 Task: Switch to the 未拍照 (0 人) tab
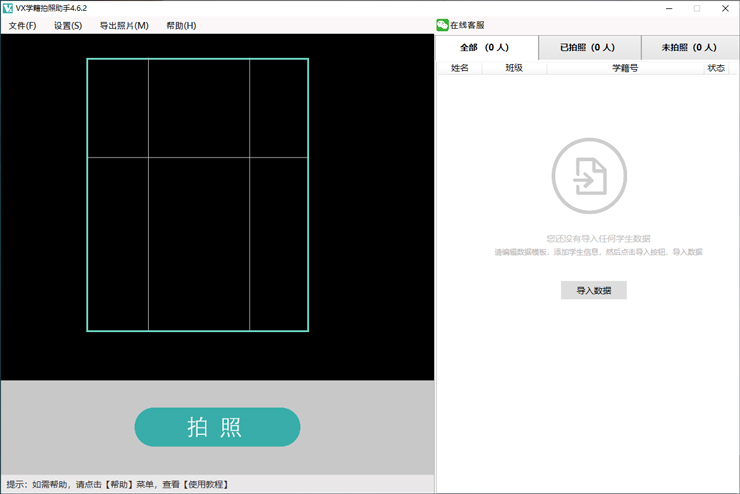[x=690, y=47]
